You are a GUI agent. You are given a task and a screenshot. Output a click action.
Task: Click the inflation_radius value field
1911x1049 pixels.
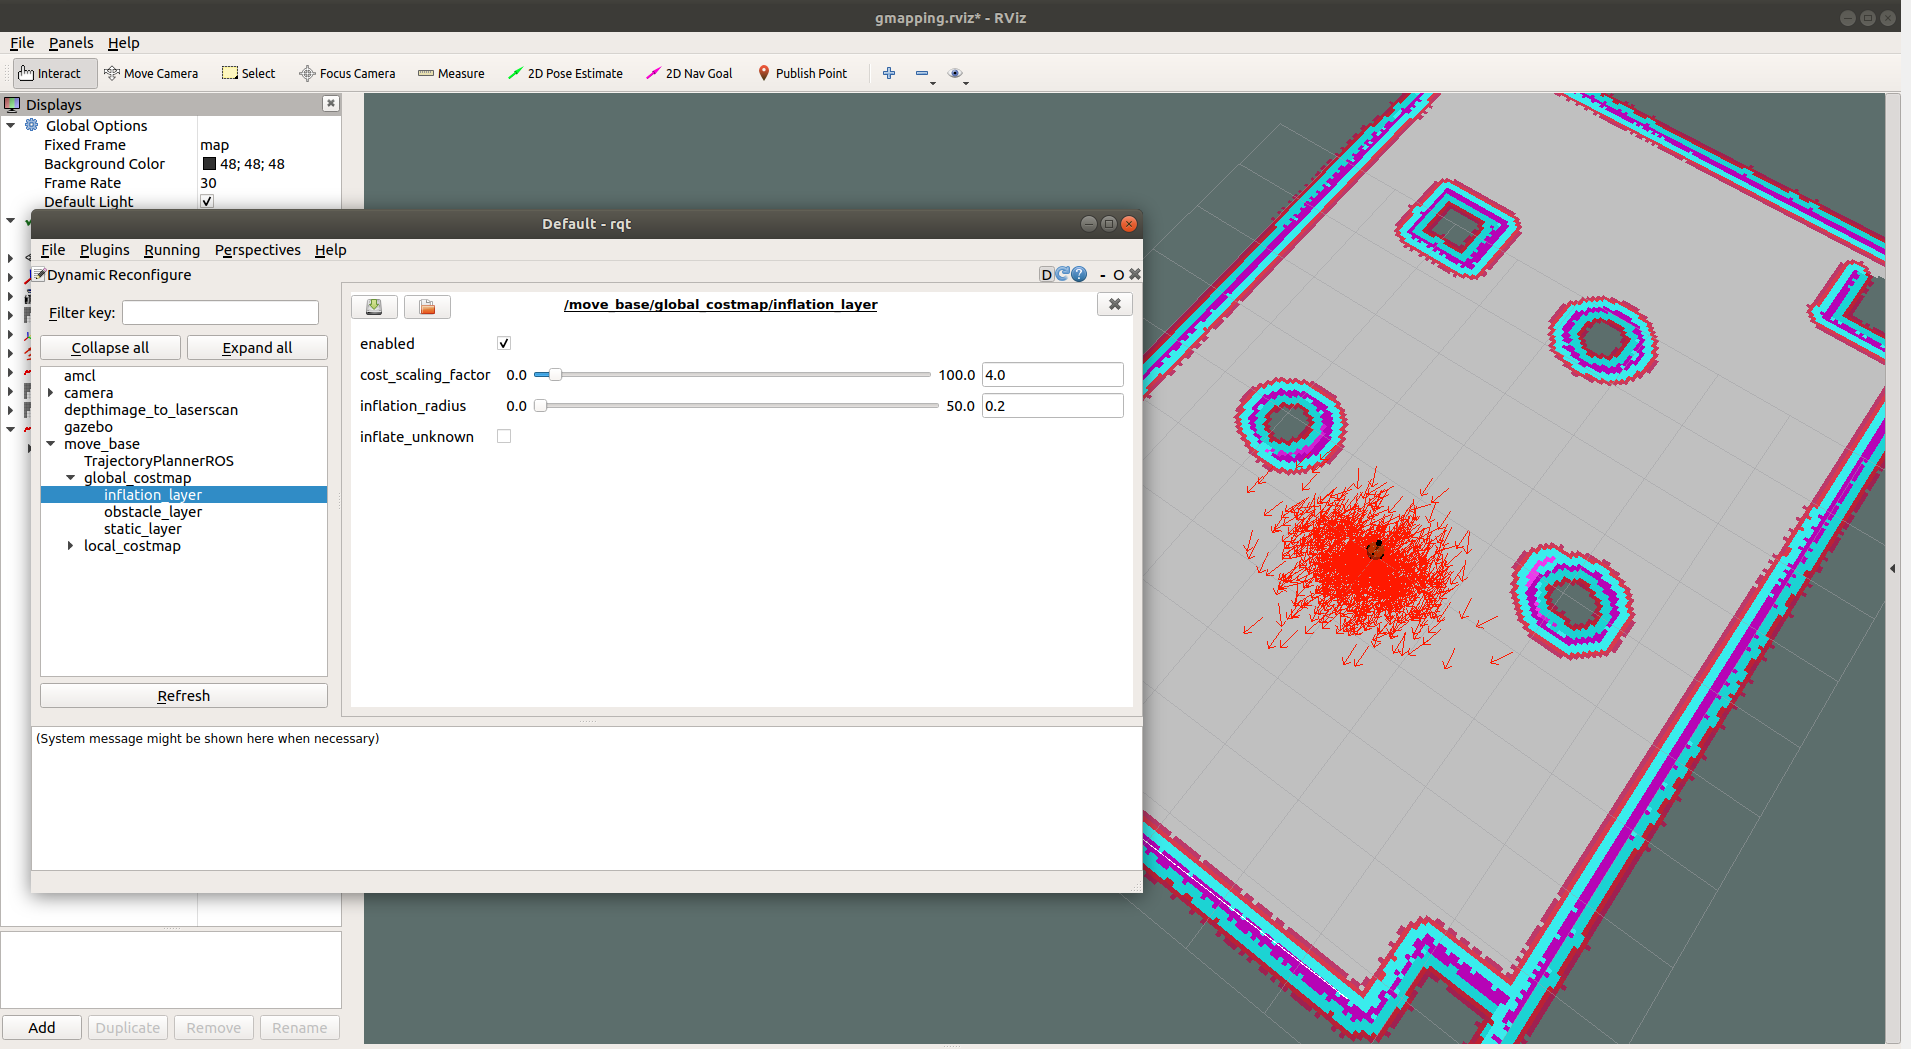point(1052,406)
